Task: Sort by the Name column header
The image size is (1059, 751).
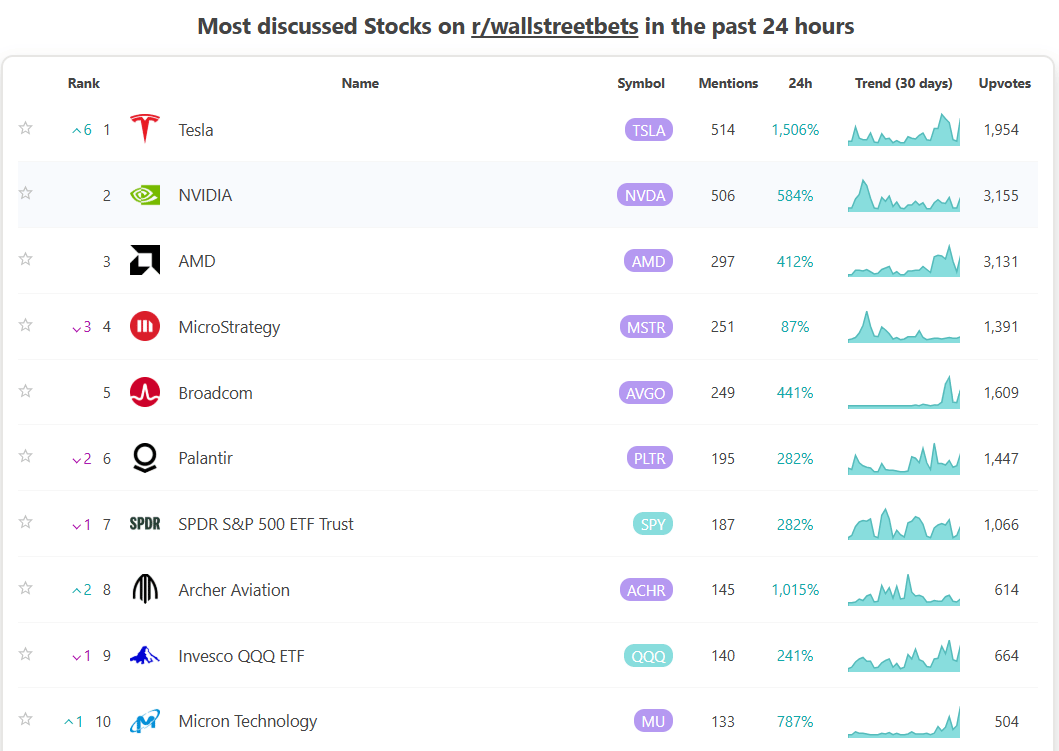Action: point(360,83)
